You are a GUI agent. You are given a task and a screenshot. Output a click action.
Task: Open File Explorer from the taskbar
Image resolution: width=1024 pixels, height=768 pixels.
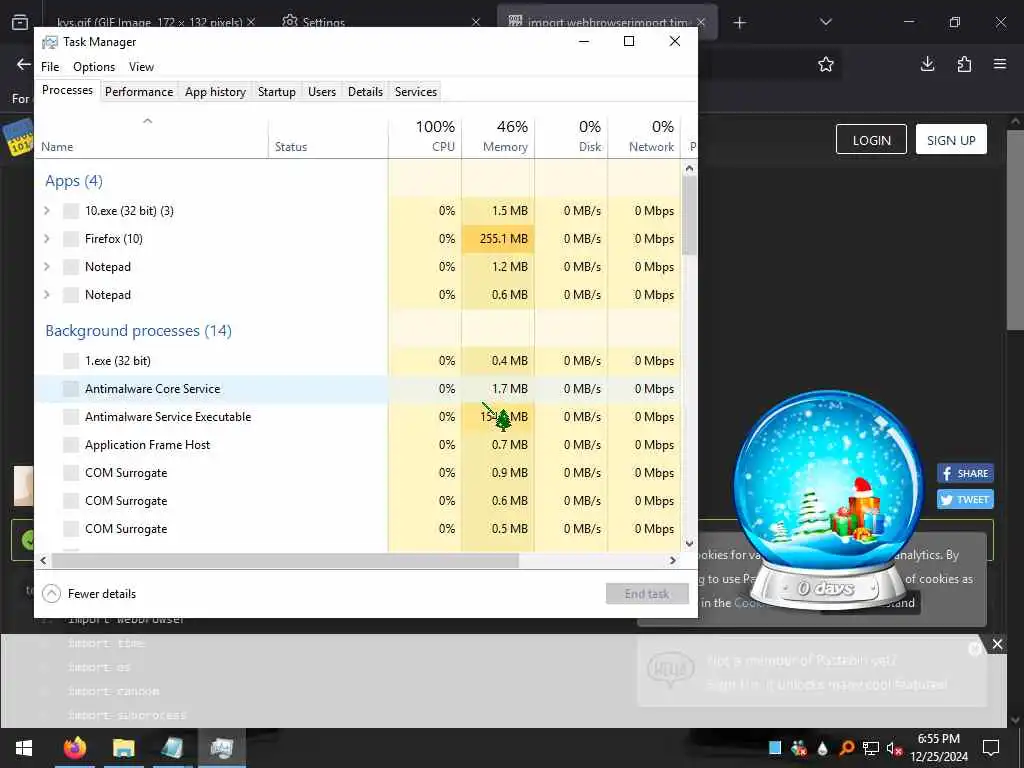pyautogui.click(x=123, y=748)
